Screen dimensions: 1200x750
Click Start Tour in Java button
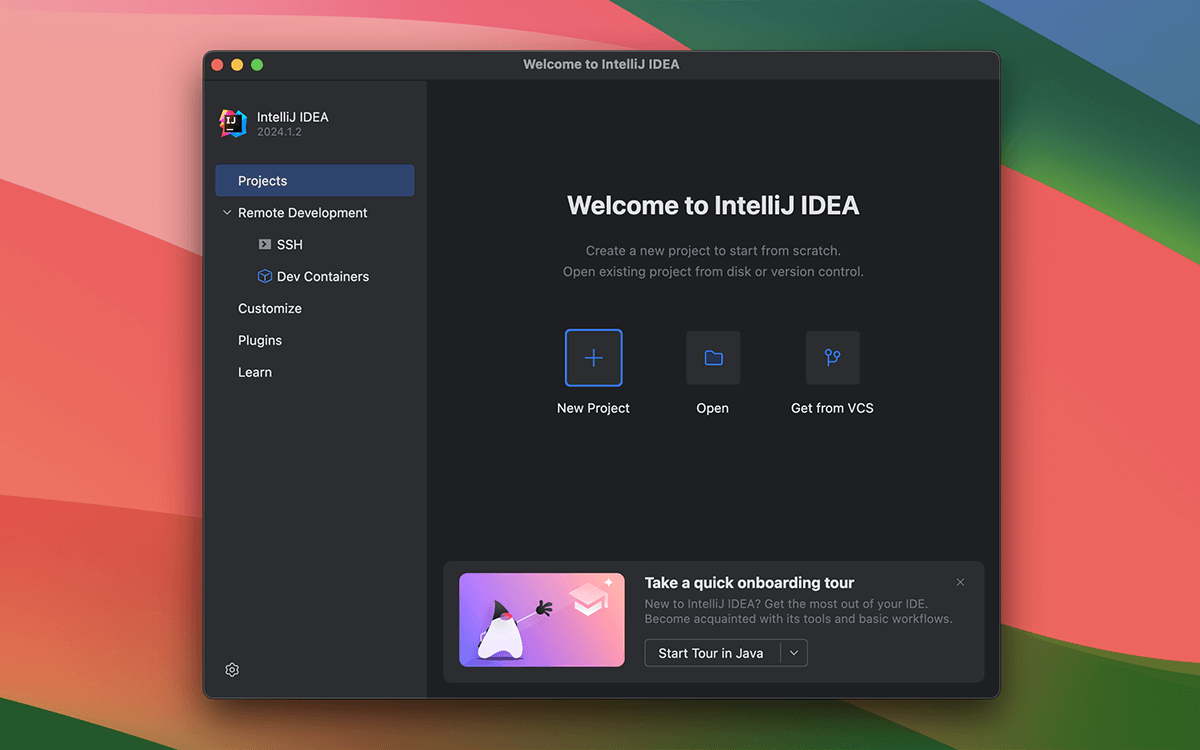click(711, 653)
